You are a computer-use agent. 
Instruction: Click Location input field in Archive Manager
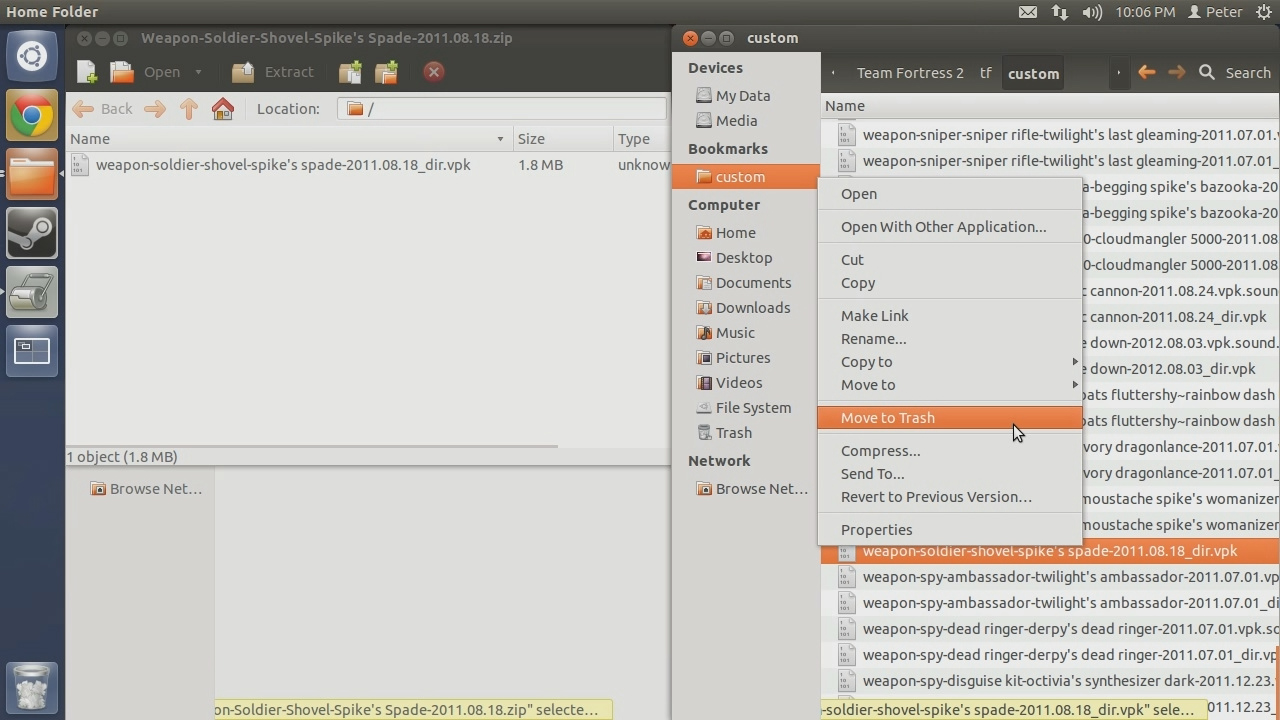502,109
